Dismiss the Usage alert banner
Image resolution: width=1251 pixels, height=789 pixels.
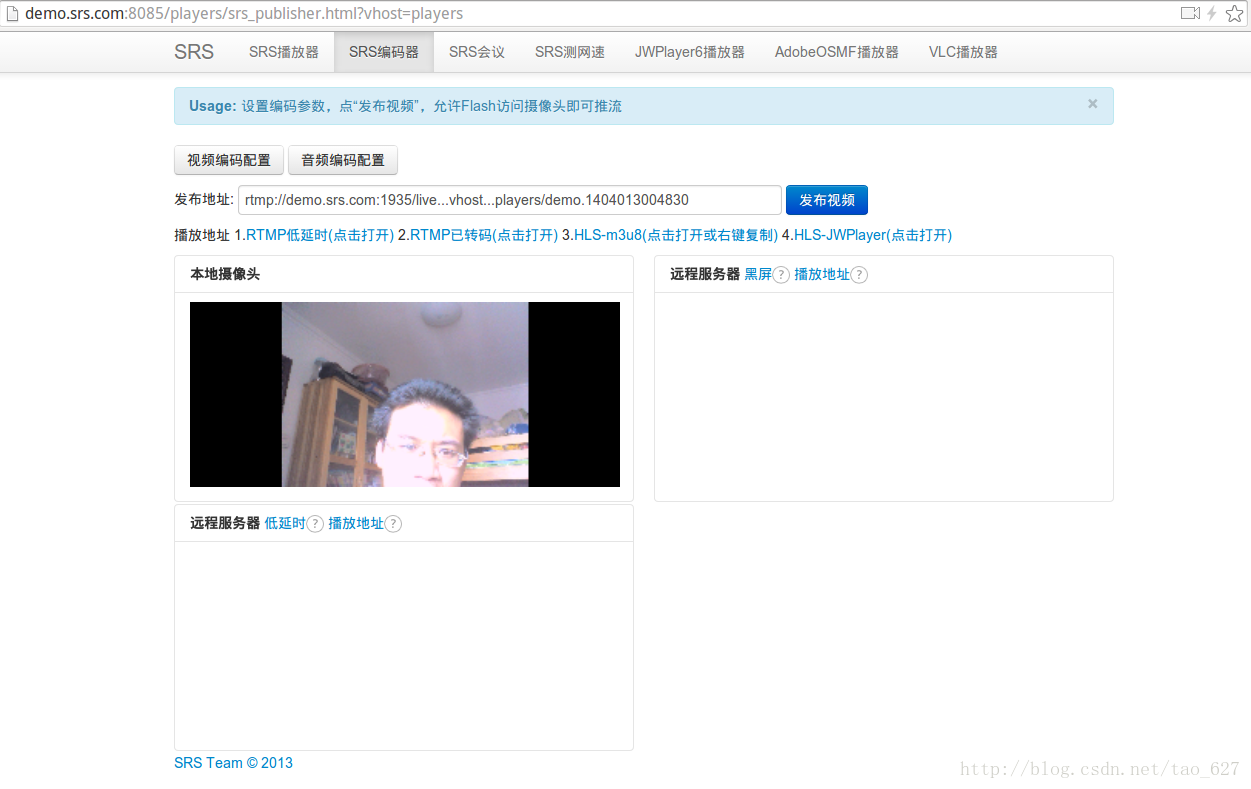coord(1093,104)
